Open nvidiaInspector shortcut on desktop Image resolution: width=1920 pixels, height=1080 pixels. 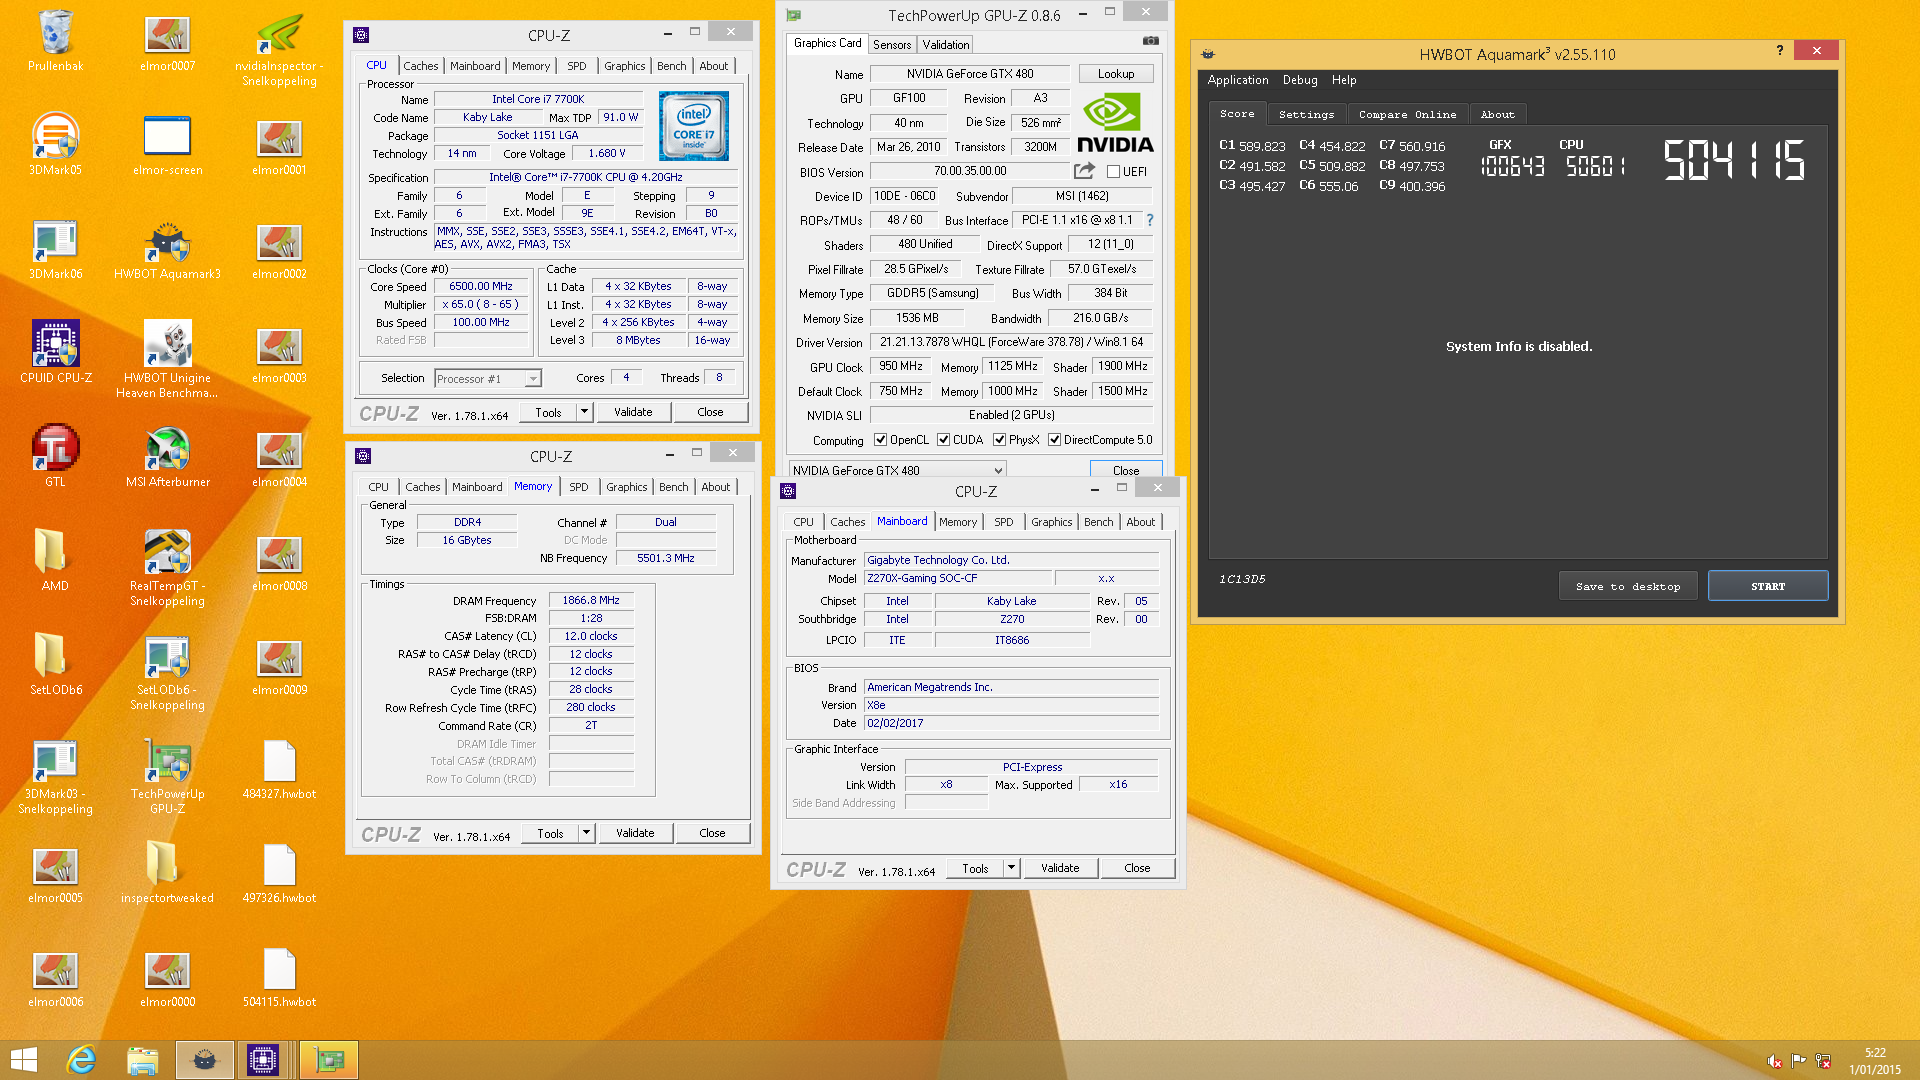click(x=279, y=48)
